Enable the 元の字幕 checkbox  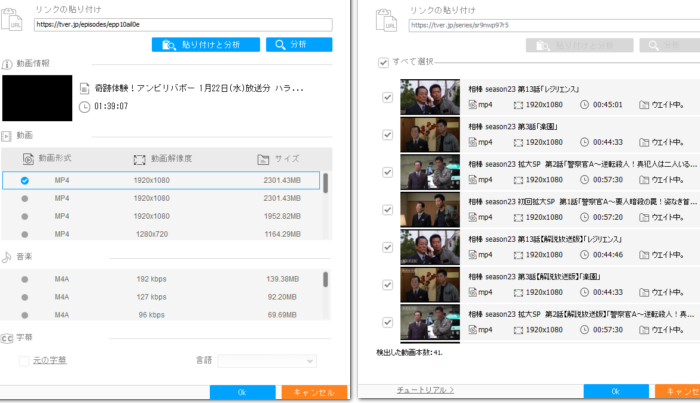25,360
